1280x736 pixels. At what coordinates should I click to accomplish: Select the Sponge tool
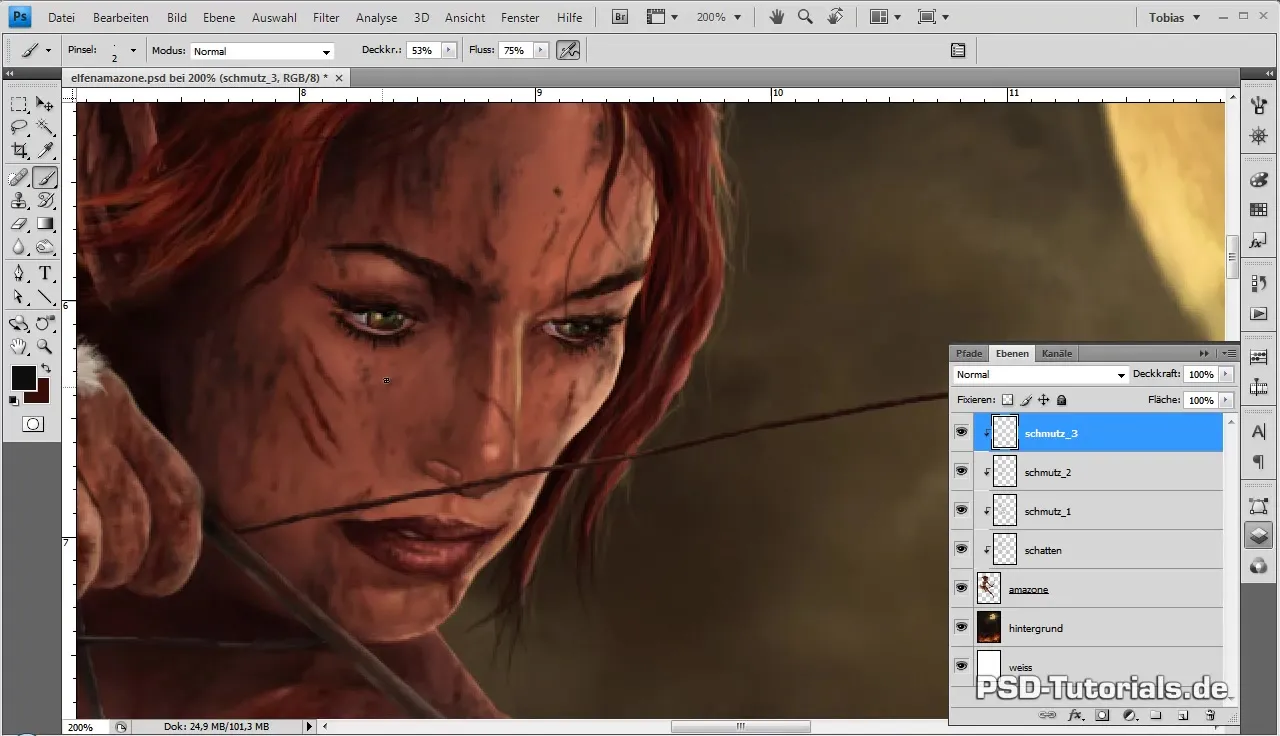pyautogui.click(x=45, y=247)
